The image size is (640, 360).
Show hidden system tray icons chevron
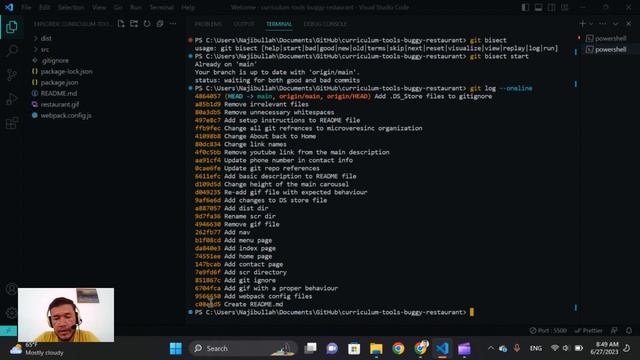coord(491,348)
